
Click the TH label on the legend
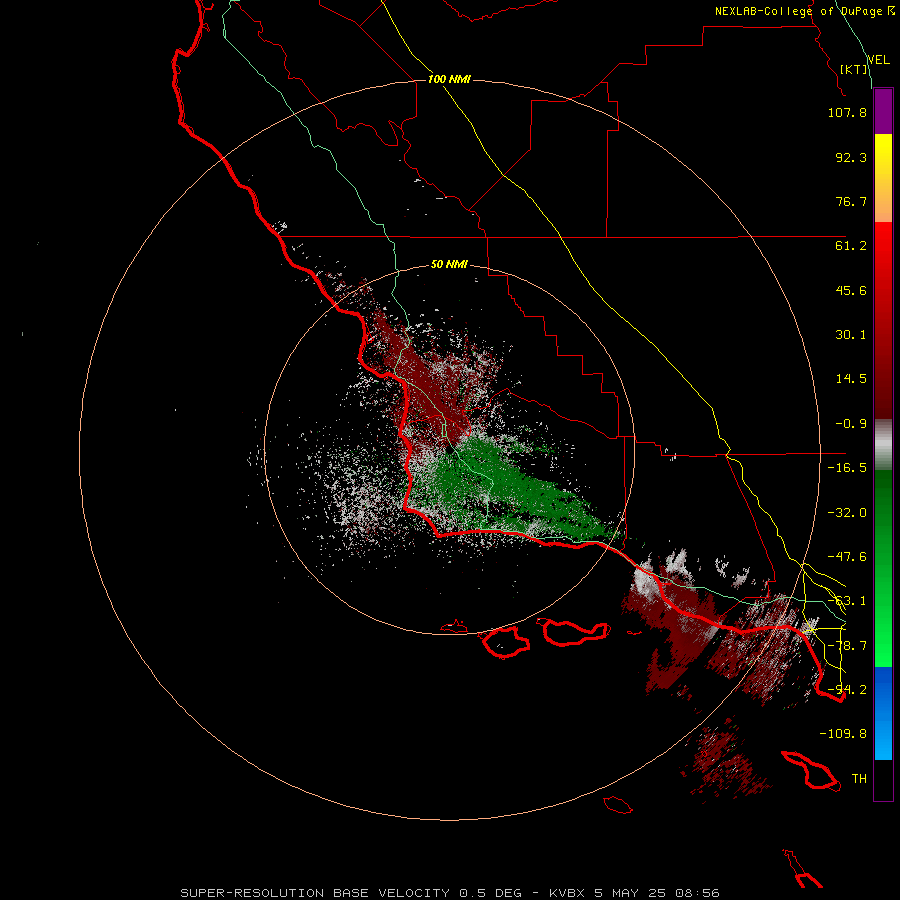pos(859,779)
